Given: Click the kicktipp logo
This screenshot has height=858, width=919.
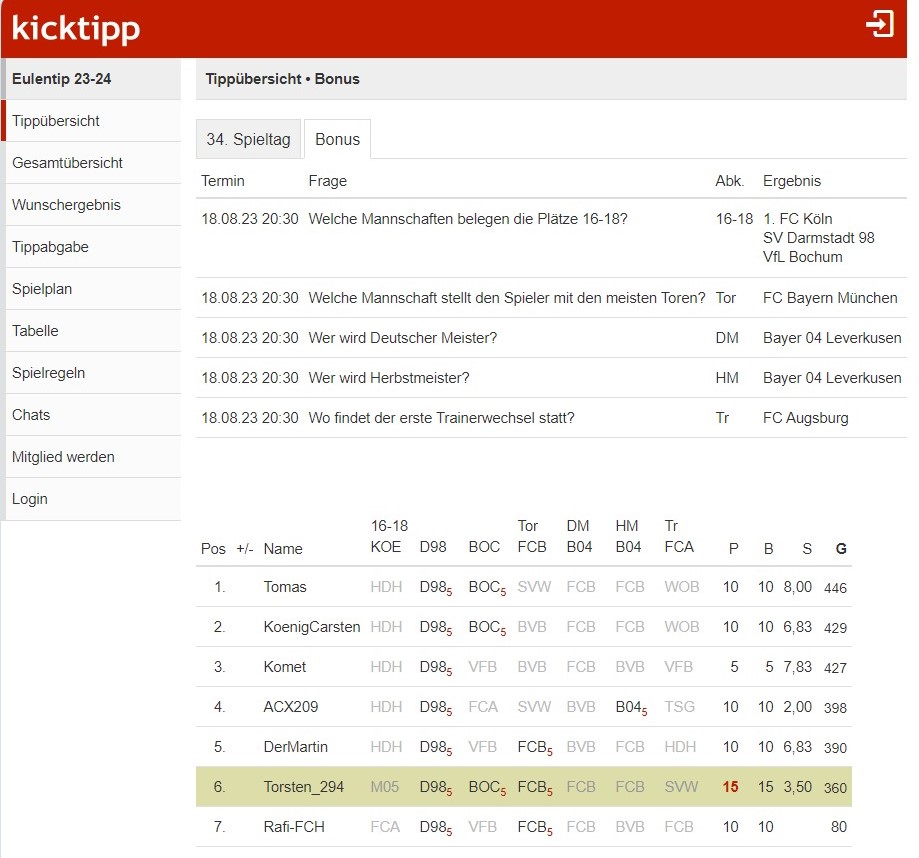Looking at the screenshot, I should coord(76,29).
